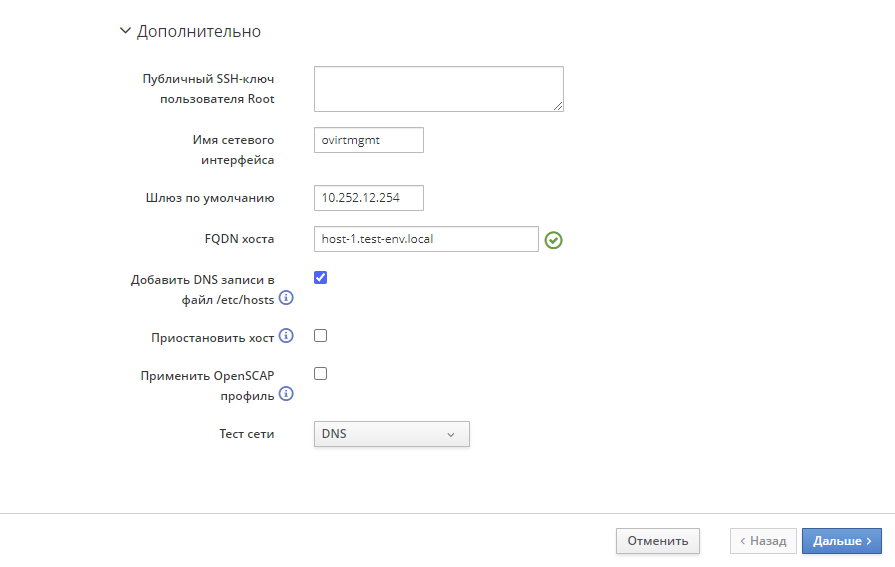Click the Приостановить хост label text
Screen dimensions: 895x567
(x=212, y=338)
